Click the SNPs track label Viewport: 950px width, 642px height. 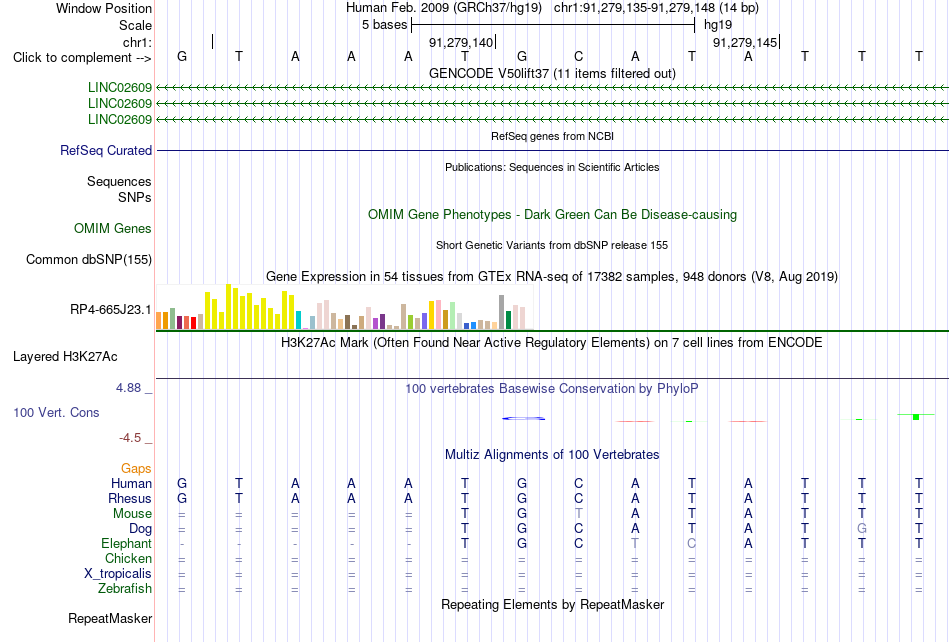point(135,197)
